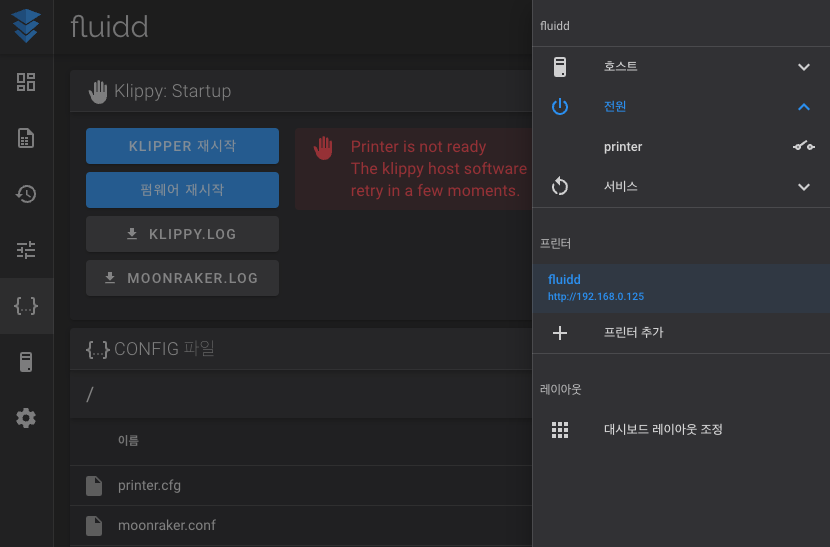Open the Settings gear sidebar icon
Screen dimensions: 830x547
pyautogui.click(x=26, y=418)
